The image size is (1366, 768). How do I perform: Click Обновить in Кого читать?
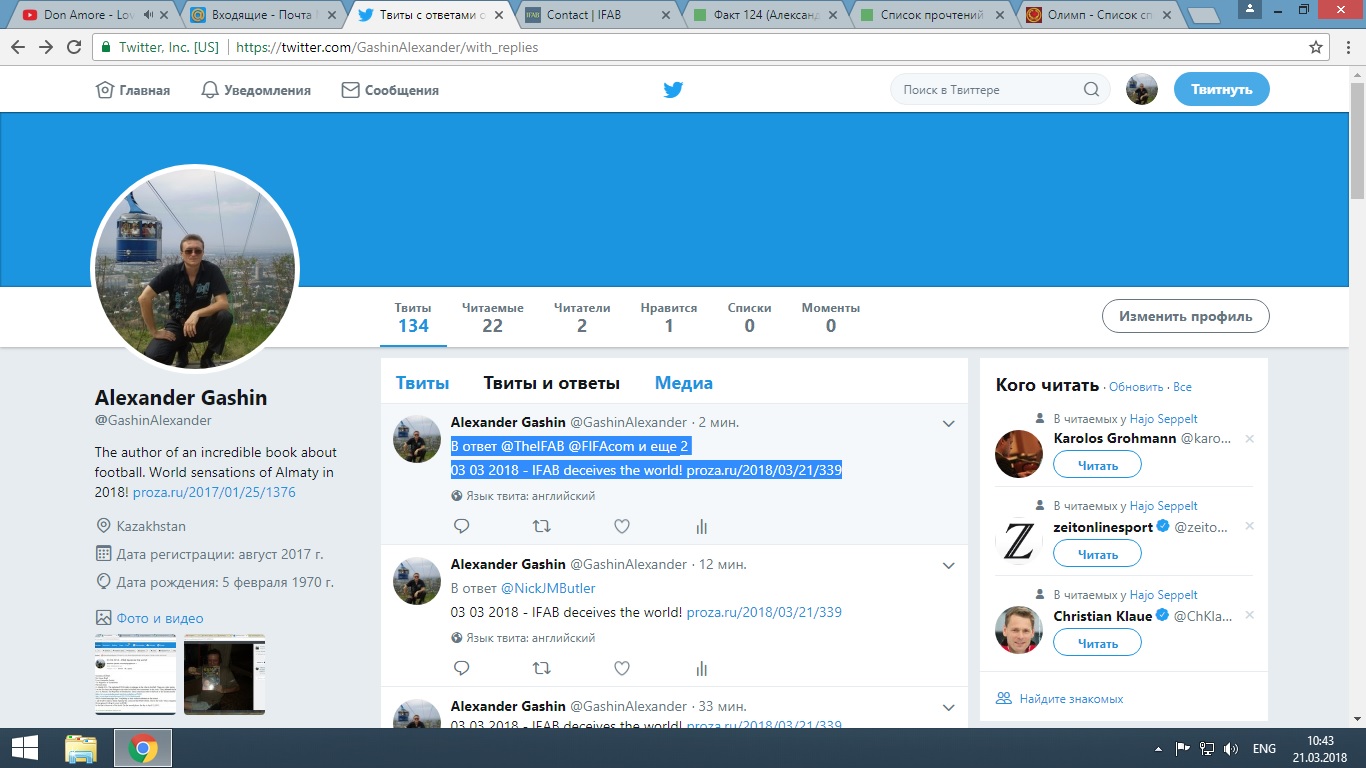click(x=1136, y=387)
